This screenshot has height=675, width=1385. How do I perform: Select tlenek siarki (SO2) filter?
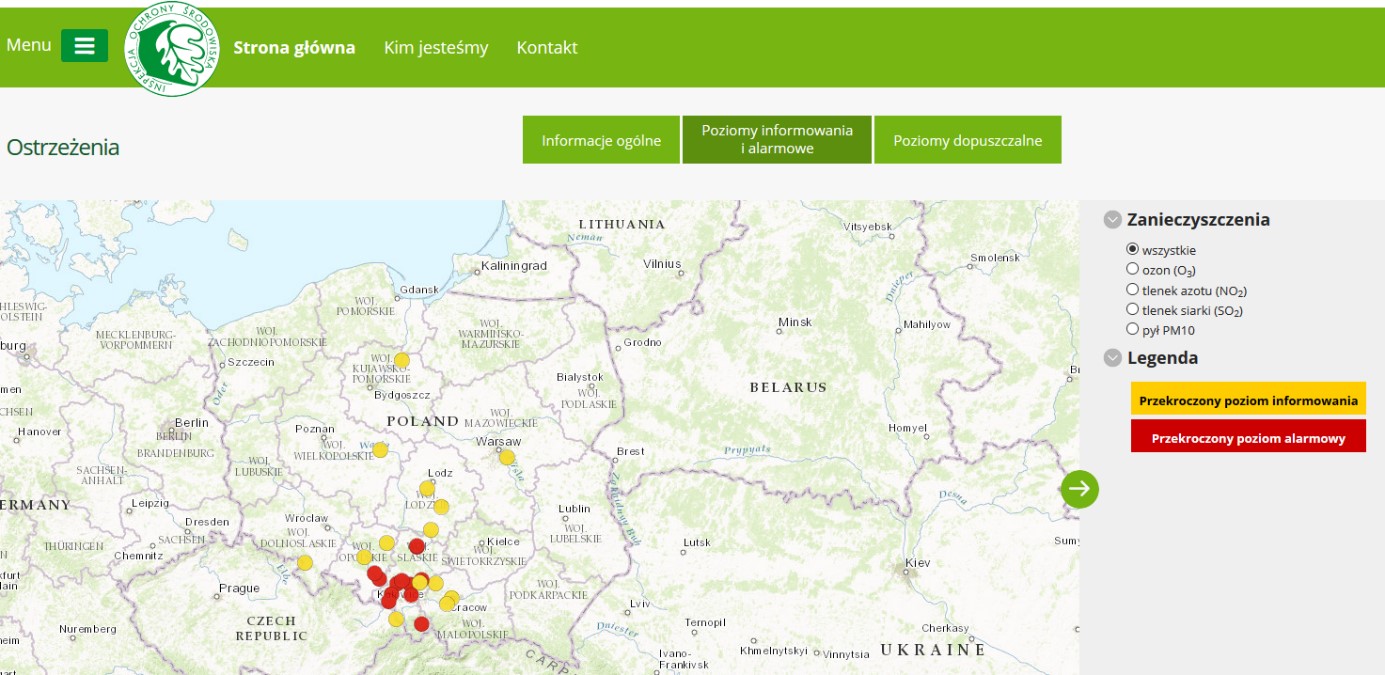click(x=1133, y=309)
